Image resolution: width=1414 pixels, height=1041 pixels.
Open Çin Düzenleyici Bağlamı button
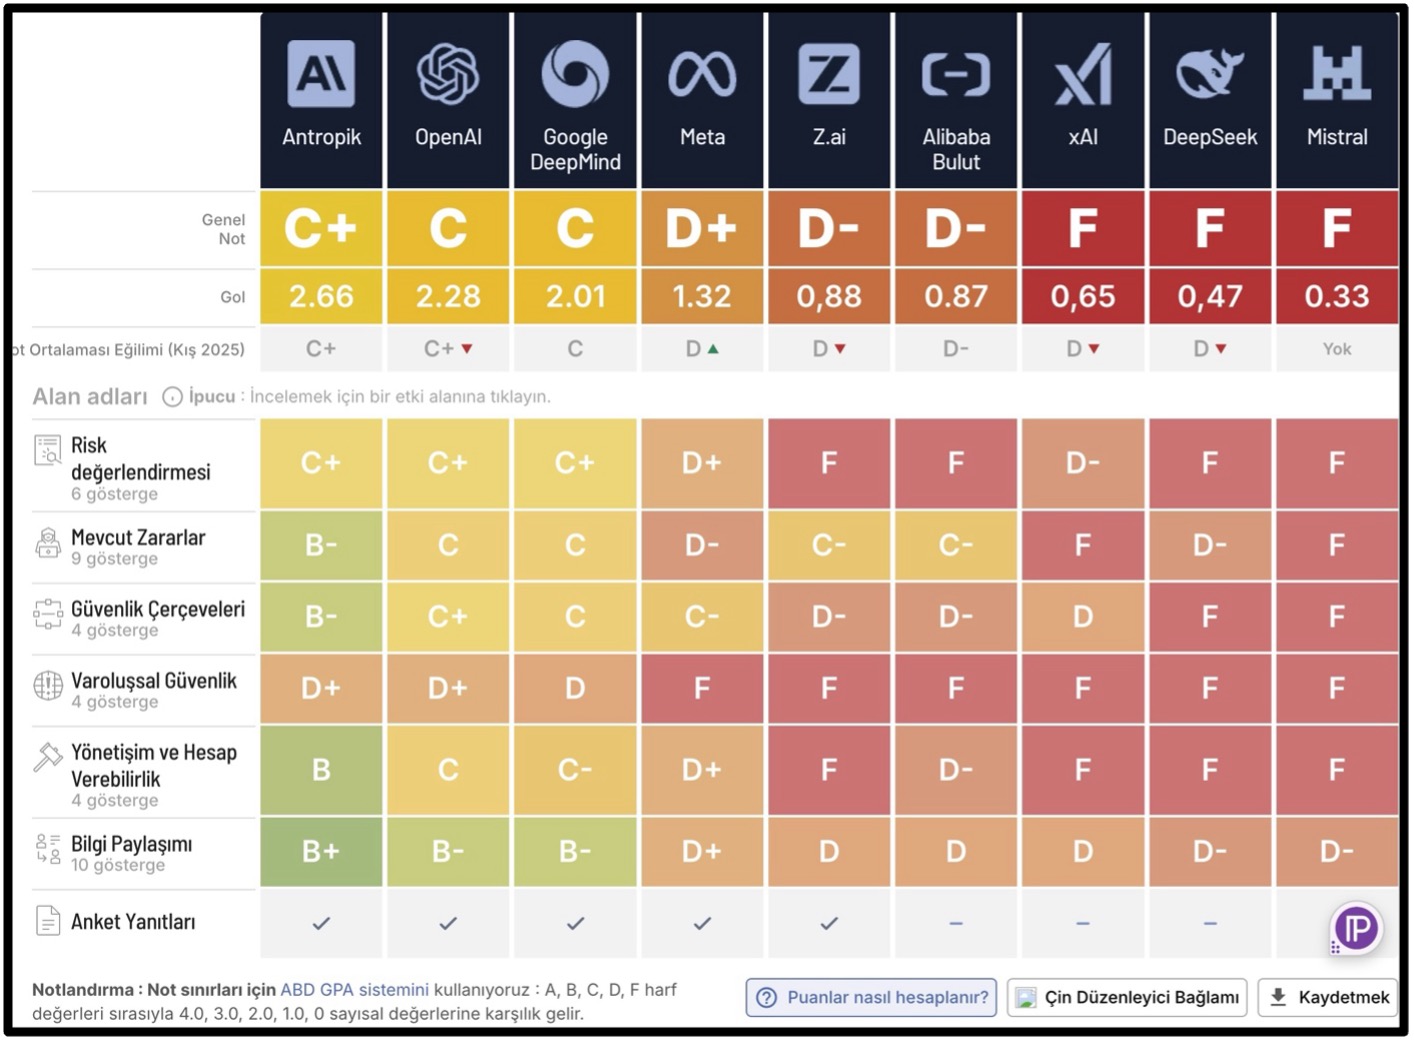point(1127,998)
